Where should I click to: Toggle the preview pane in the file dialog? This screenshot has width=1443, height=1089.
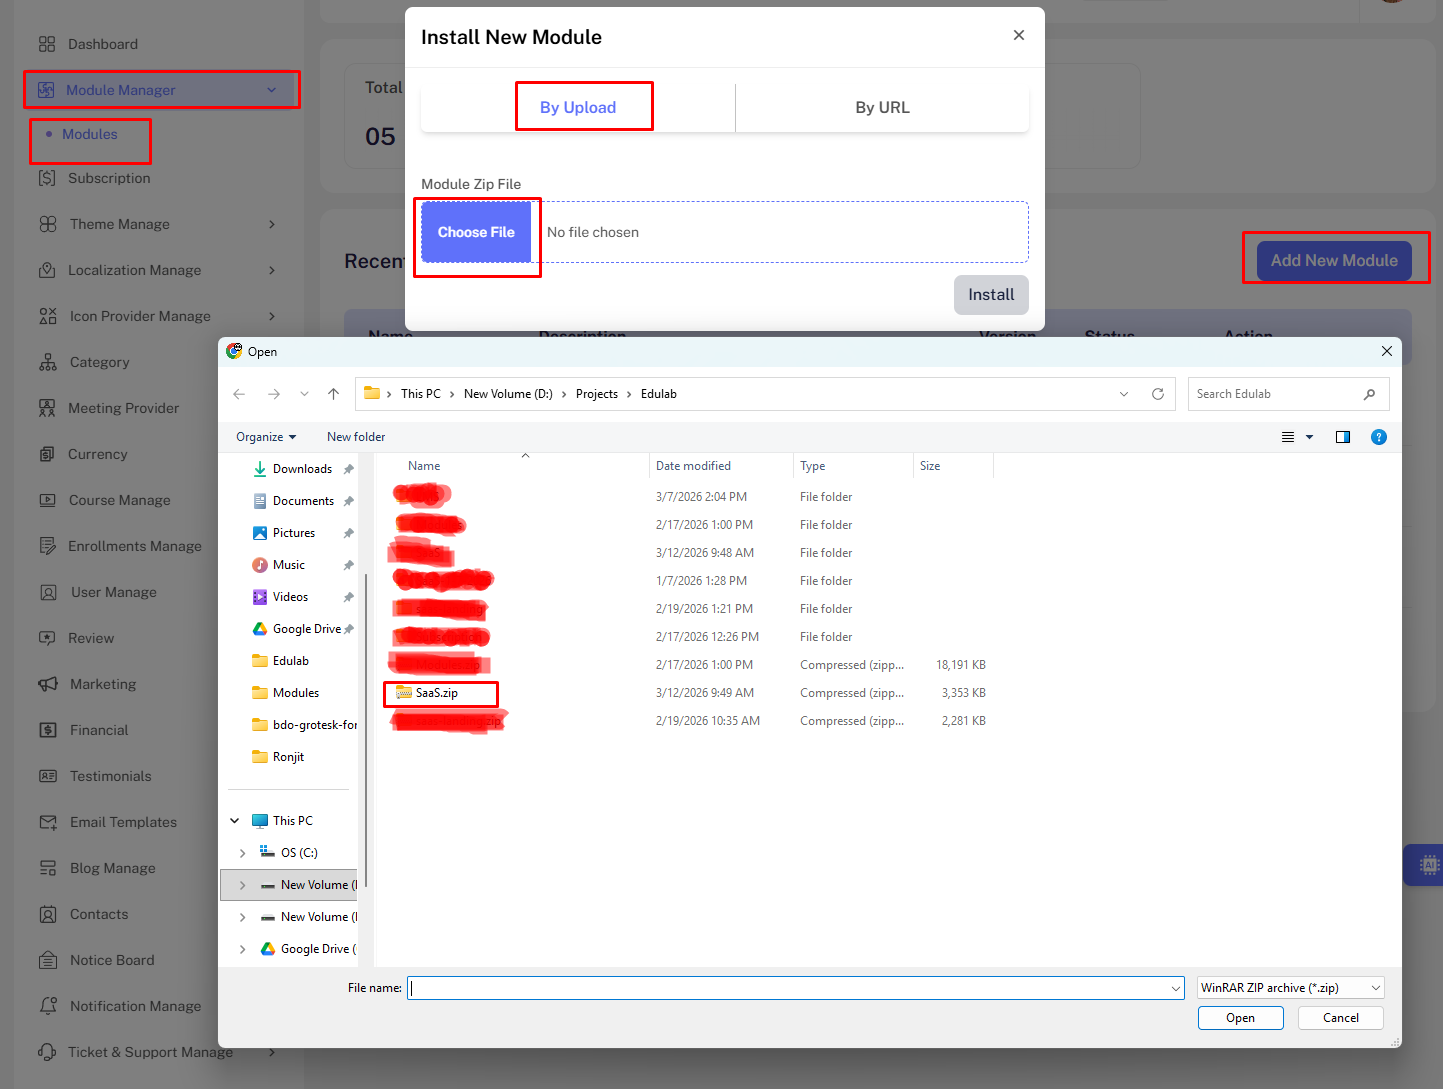[x=1343, y=437]
